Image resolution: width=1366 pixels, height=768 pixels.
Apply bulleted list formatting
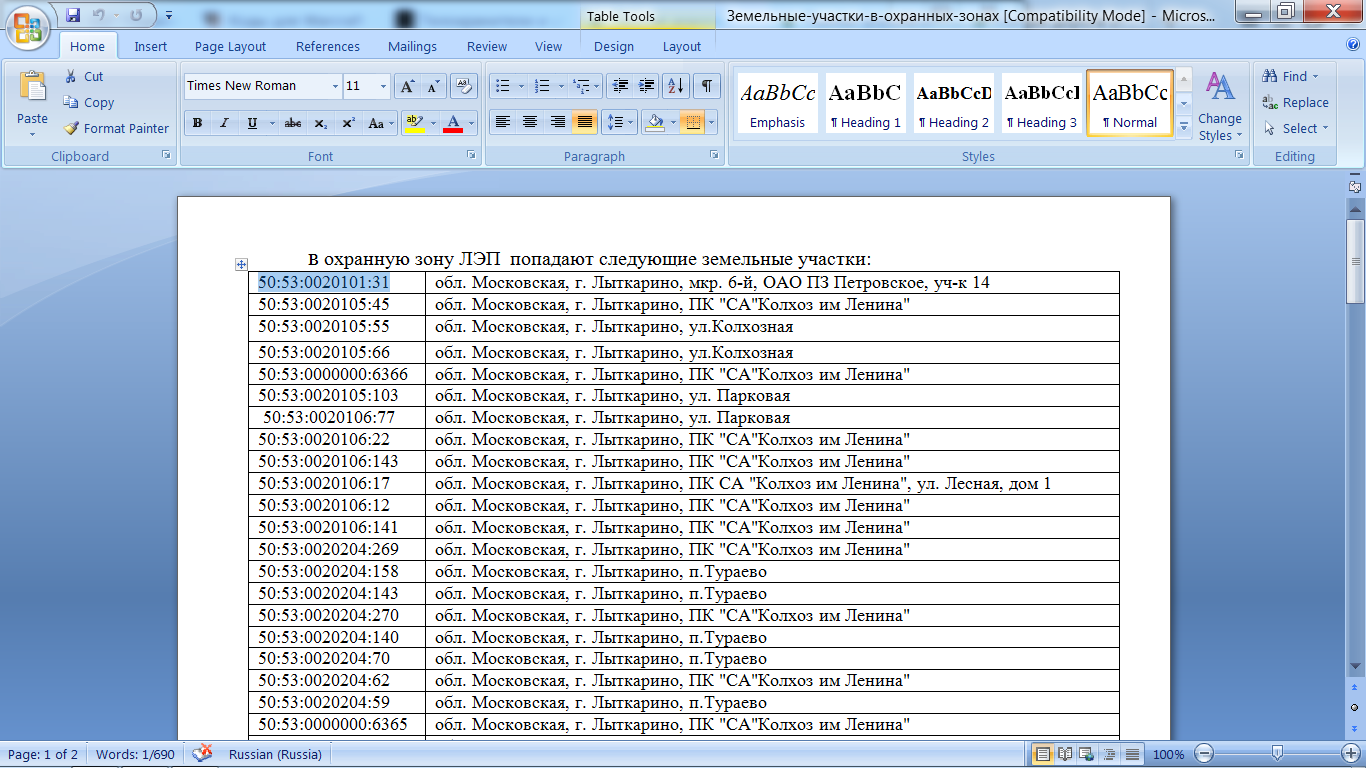(x=503, y=86)
